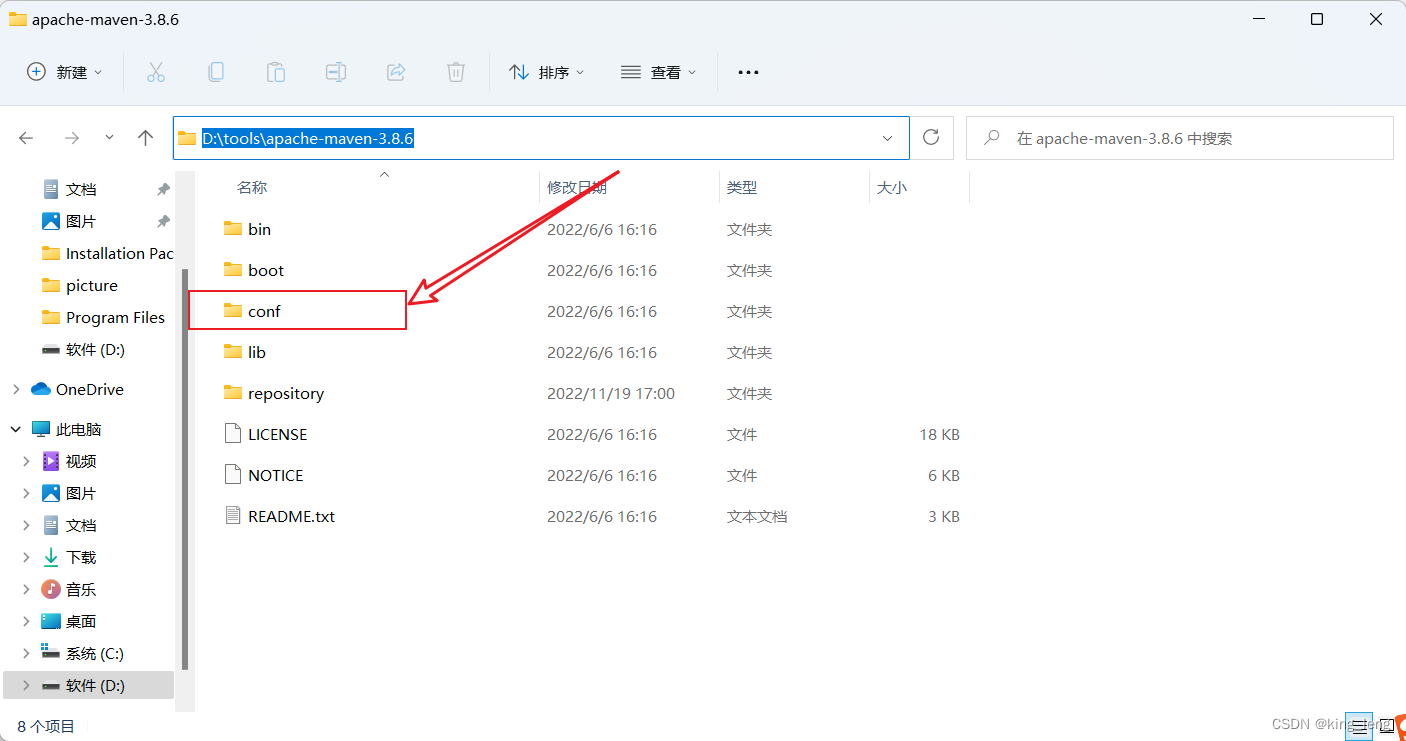Click the 下载 download arrow icon
This screenshot has height=741, width=1406.
[x=51, y=557]
